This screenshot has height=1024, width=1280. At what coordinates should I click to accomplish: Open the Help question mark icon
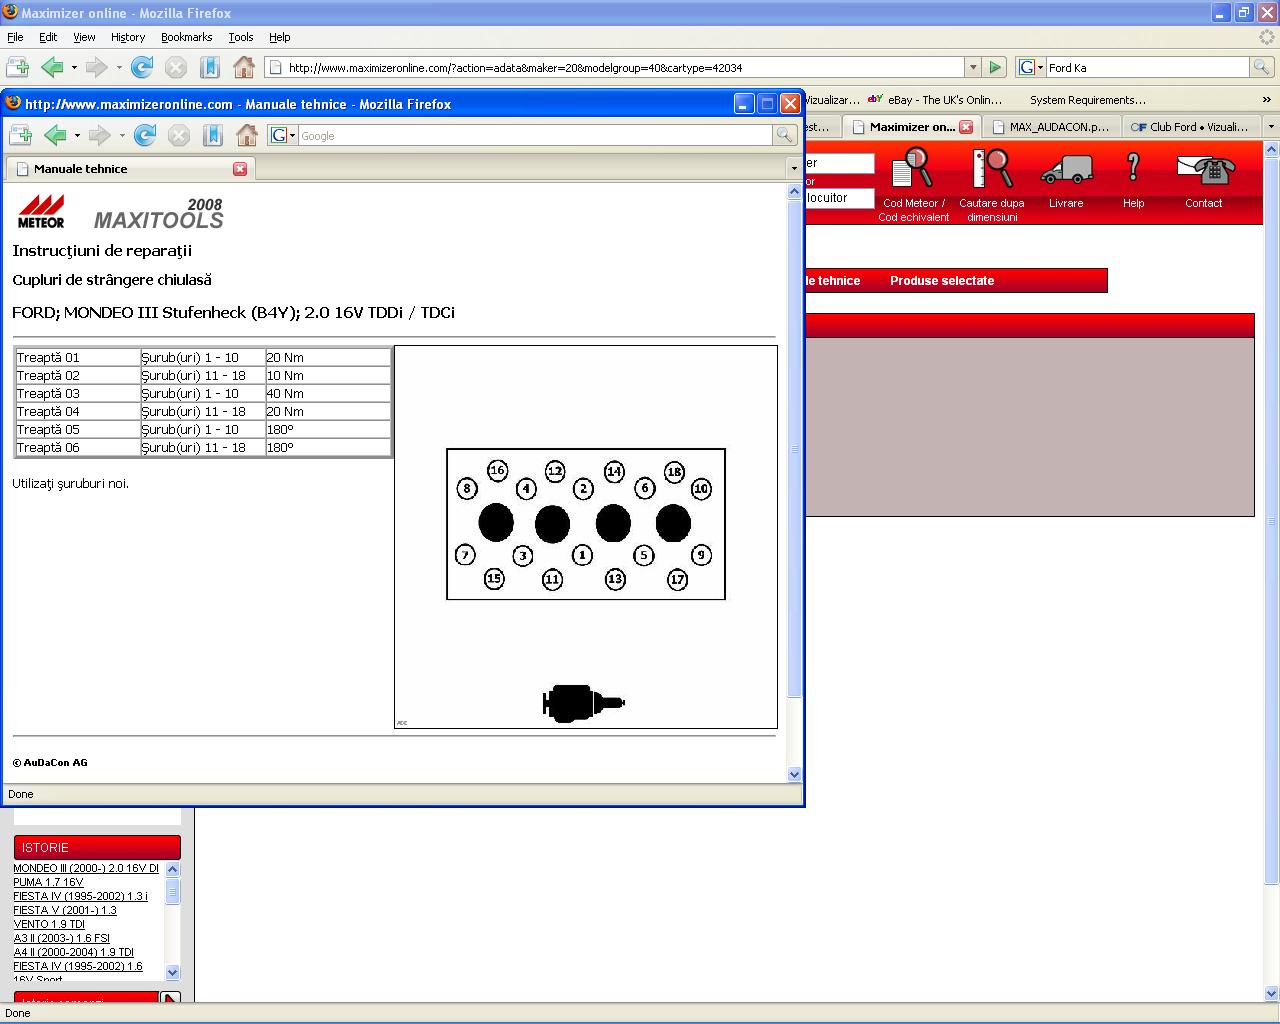(1133, 167)
